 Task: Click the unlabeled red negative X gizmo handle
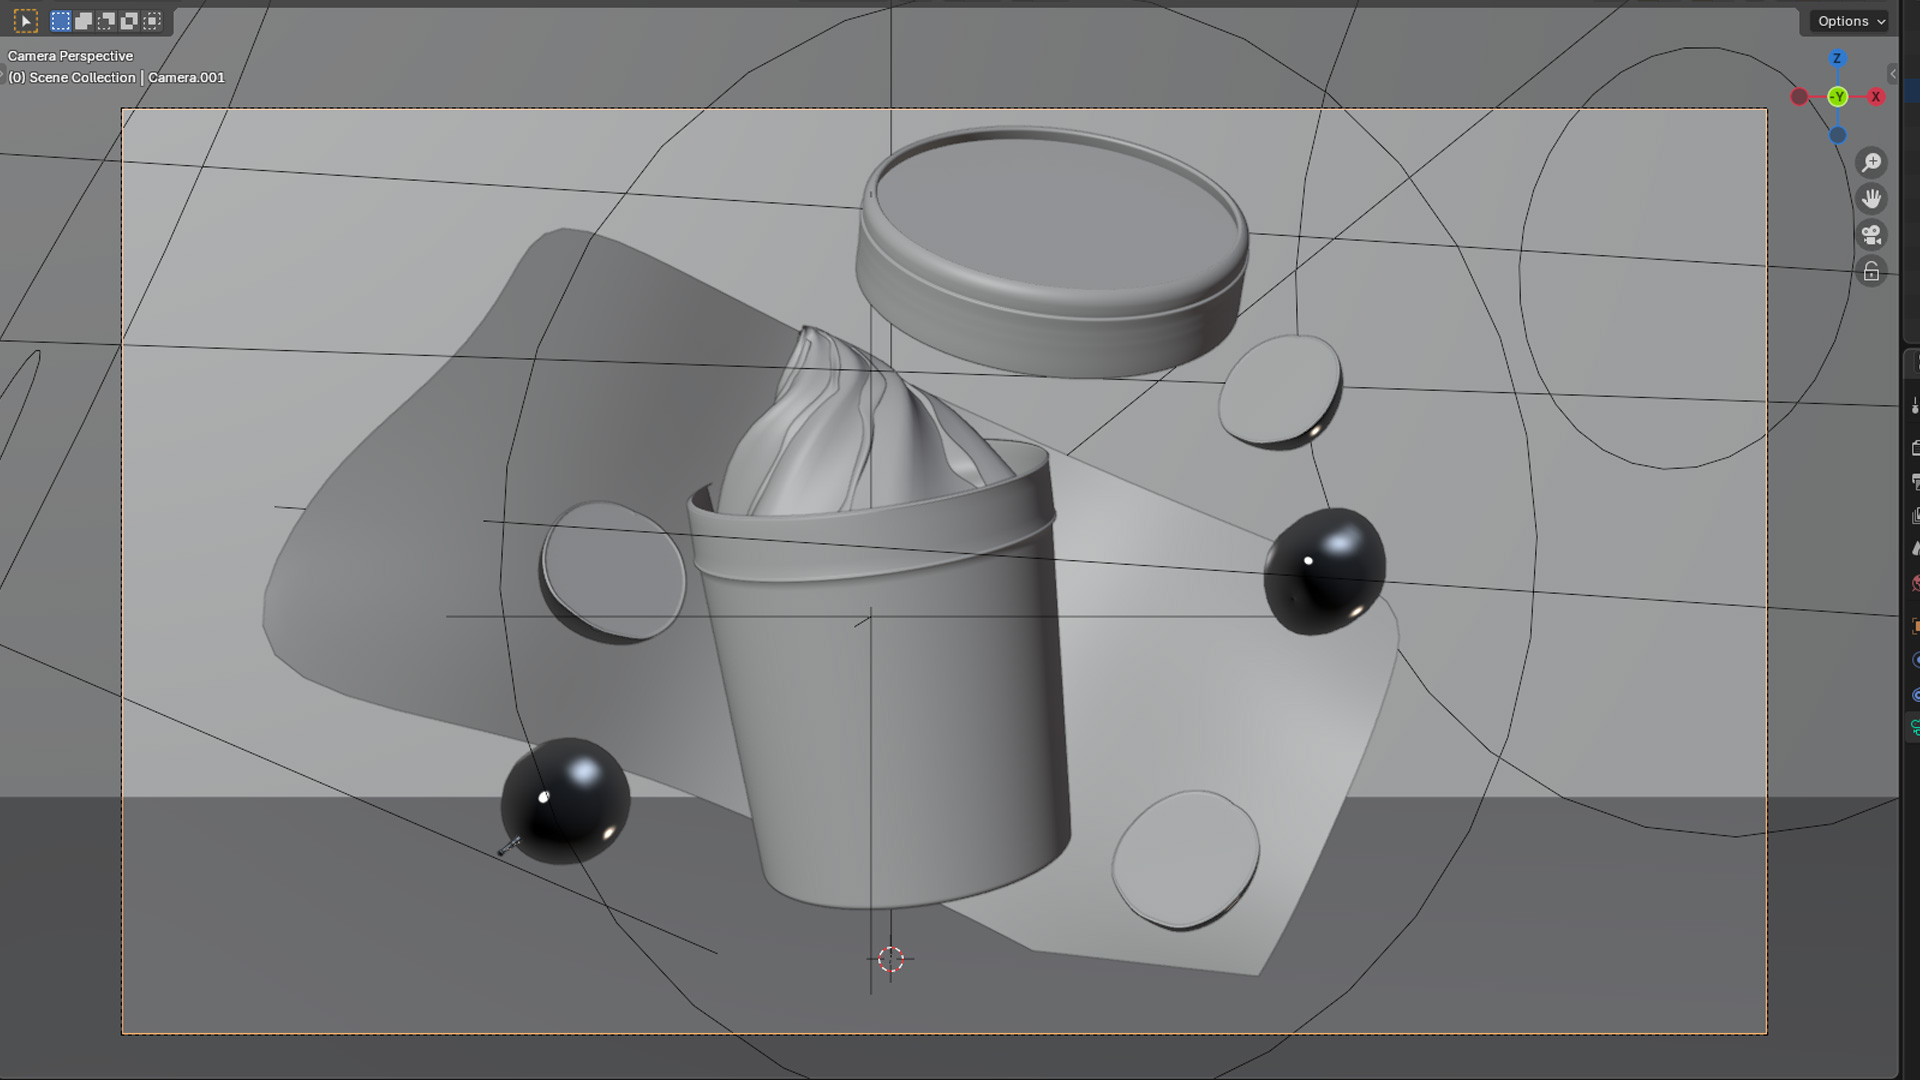pos(1799,97)
